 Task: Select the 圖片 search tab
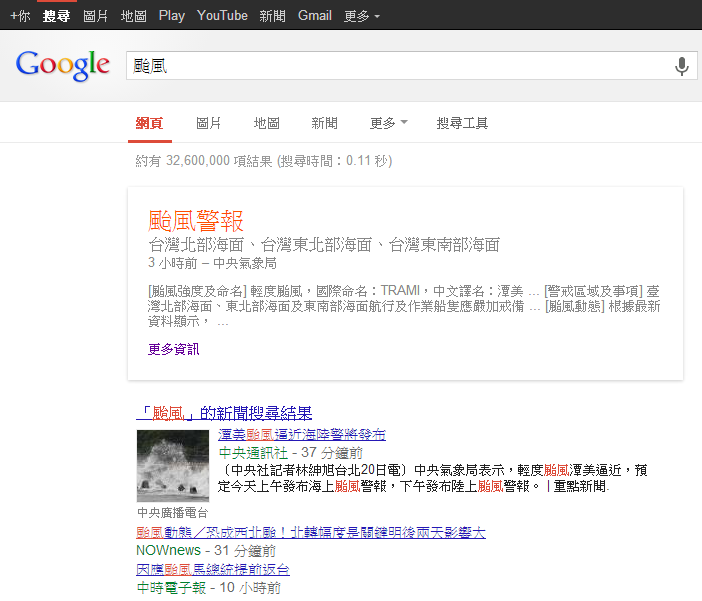pos(208,123)
